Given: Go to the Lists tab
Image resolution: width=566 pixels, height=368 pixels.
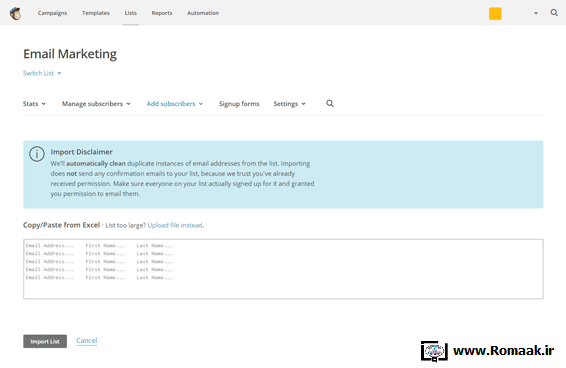Looking at the screenshot, I should point(131,13).
